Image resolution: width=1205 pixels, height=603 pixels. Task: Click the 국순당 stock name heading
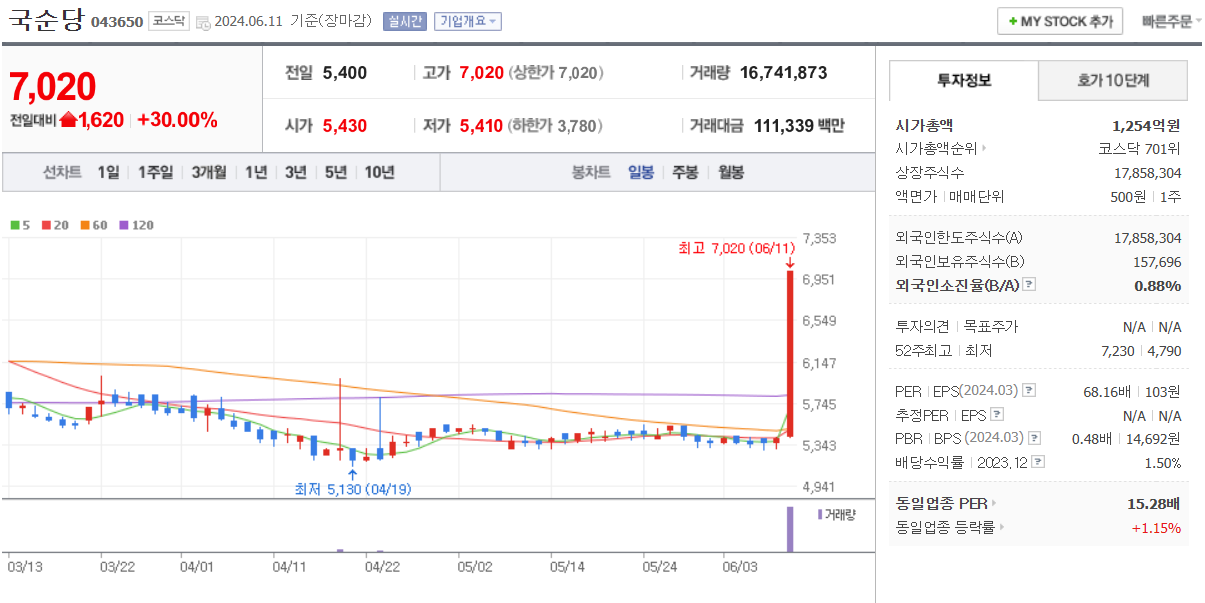46,20
